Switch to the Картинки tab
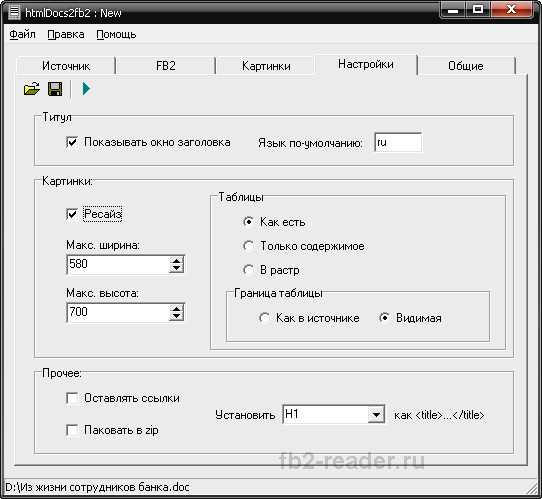 click(266, 66)
